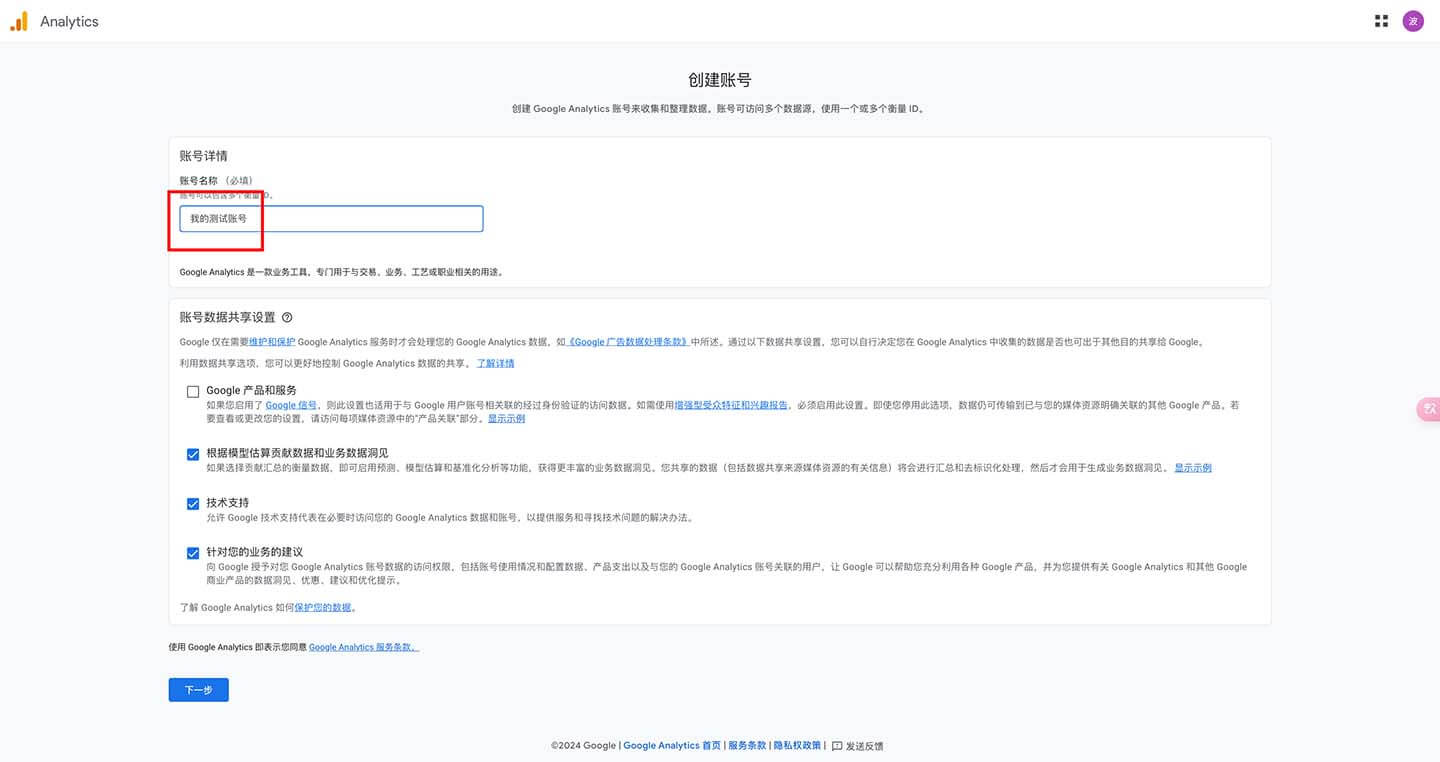
Task: Click the 针对您的业务的建议 option label
Action: (254, 552)
